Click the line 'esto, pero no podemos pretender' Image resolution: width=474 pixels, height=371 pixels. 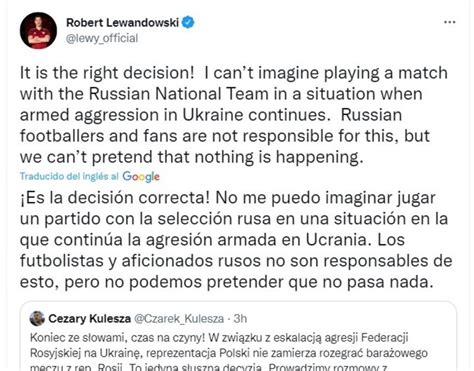tap(227, 282)
